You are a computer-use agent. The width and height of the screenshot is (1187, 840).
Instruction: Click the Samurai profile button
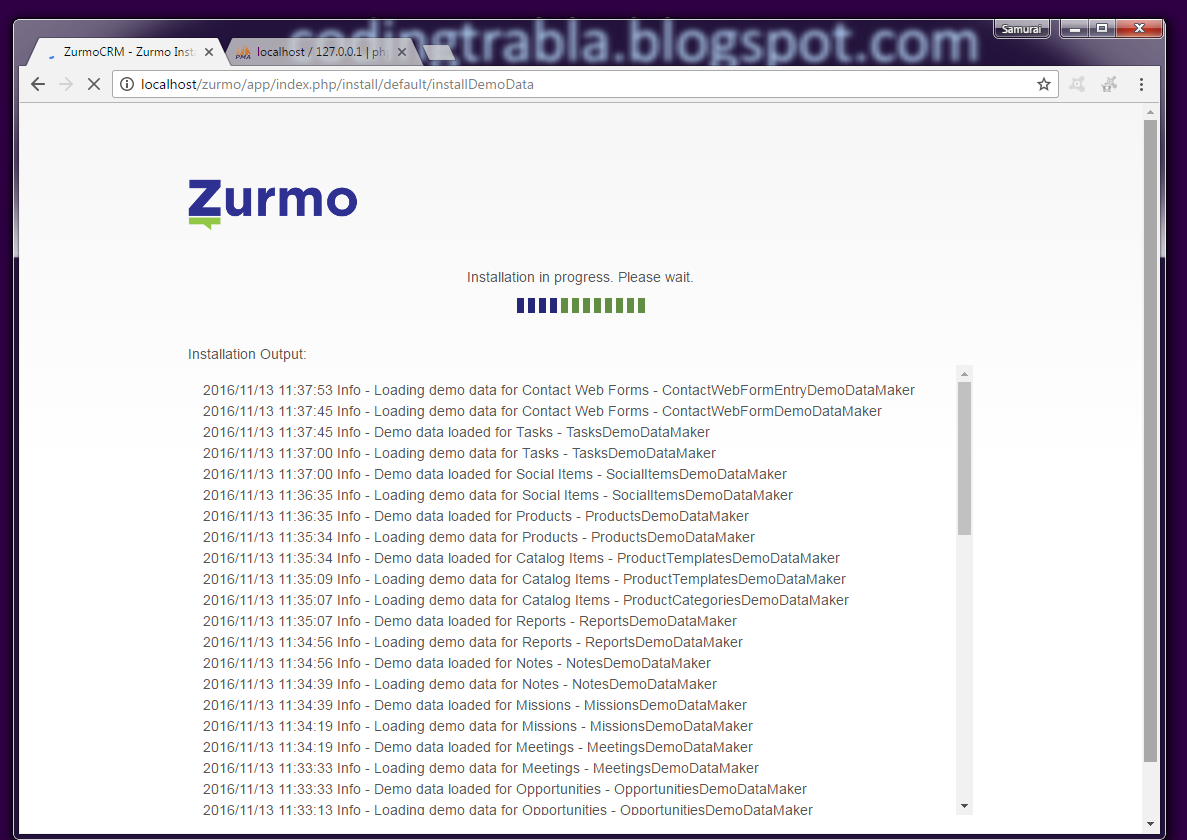pyautogui.click(x=1021, y=29)
